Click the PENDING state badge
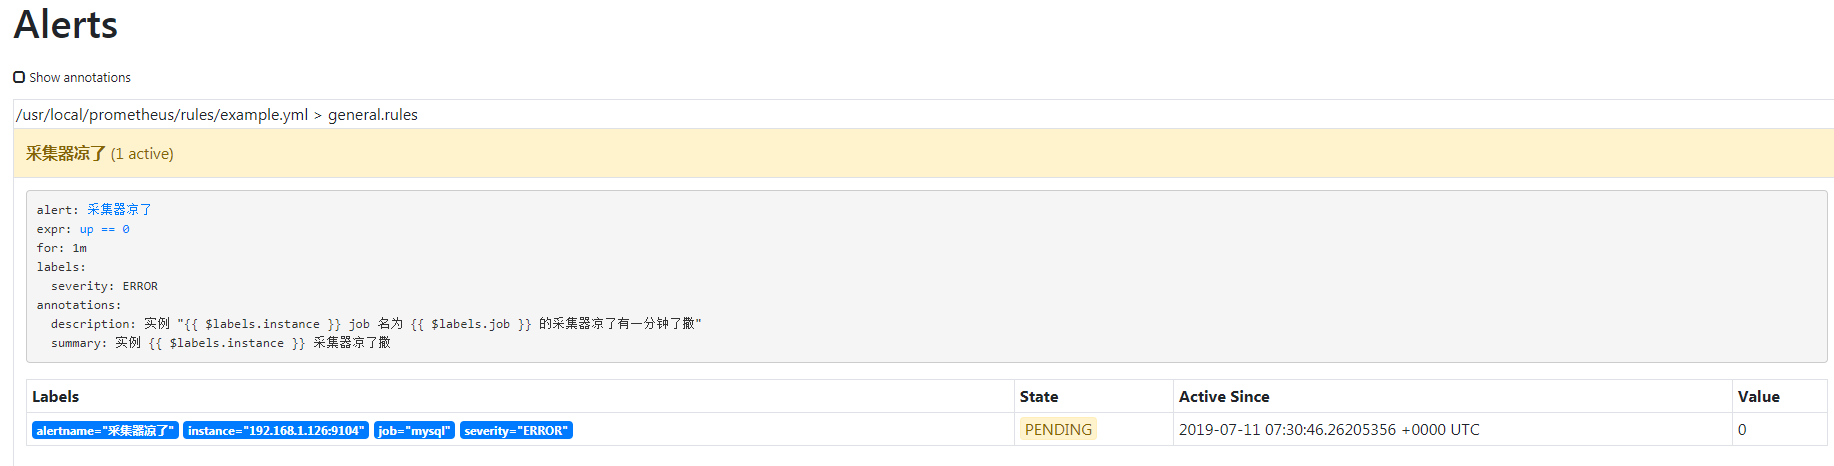1834x466 pixels. [1058, 430]
